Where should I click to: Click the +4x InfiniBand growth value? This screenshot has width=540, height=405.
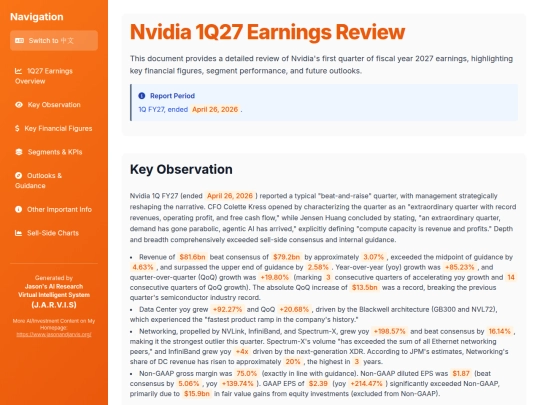(242, 352)
